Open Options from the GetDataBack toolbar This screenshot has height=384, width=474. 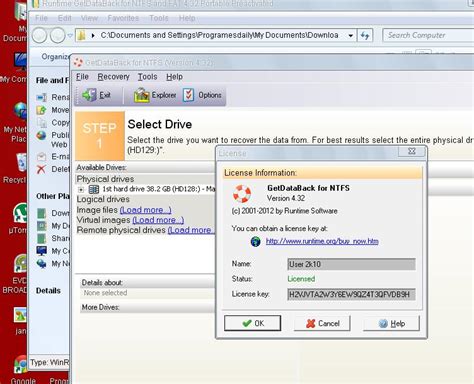tap(203, 95)
